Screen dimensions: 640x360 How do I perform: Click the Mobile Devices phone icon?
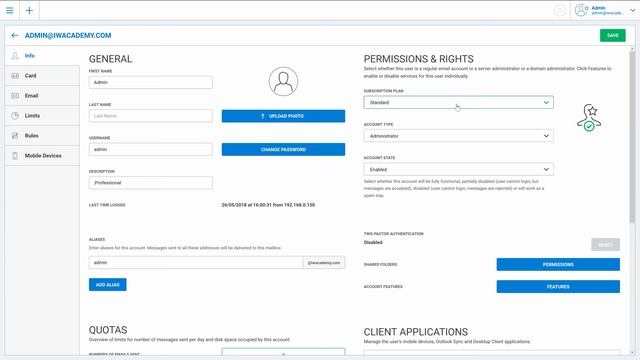click(15, 156)
